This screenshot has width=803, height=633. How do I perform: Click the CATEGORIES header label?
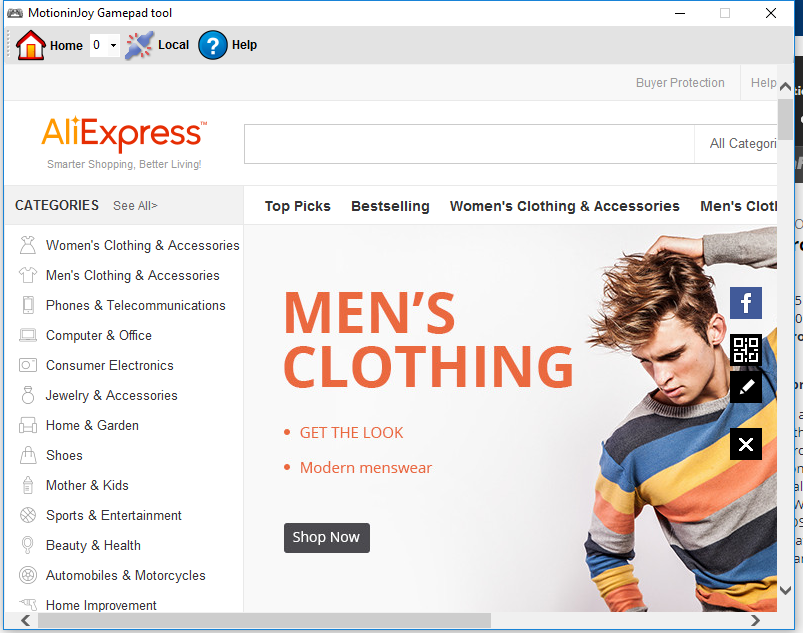click(57, 205)
